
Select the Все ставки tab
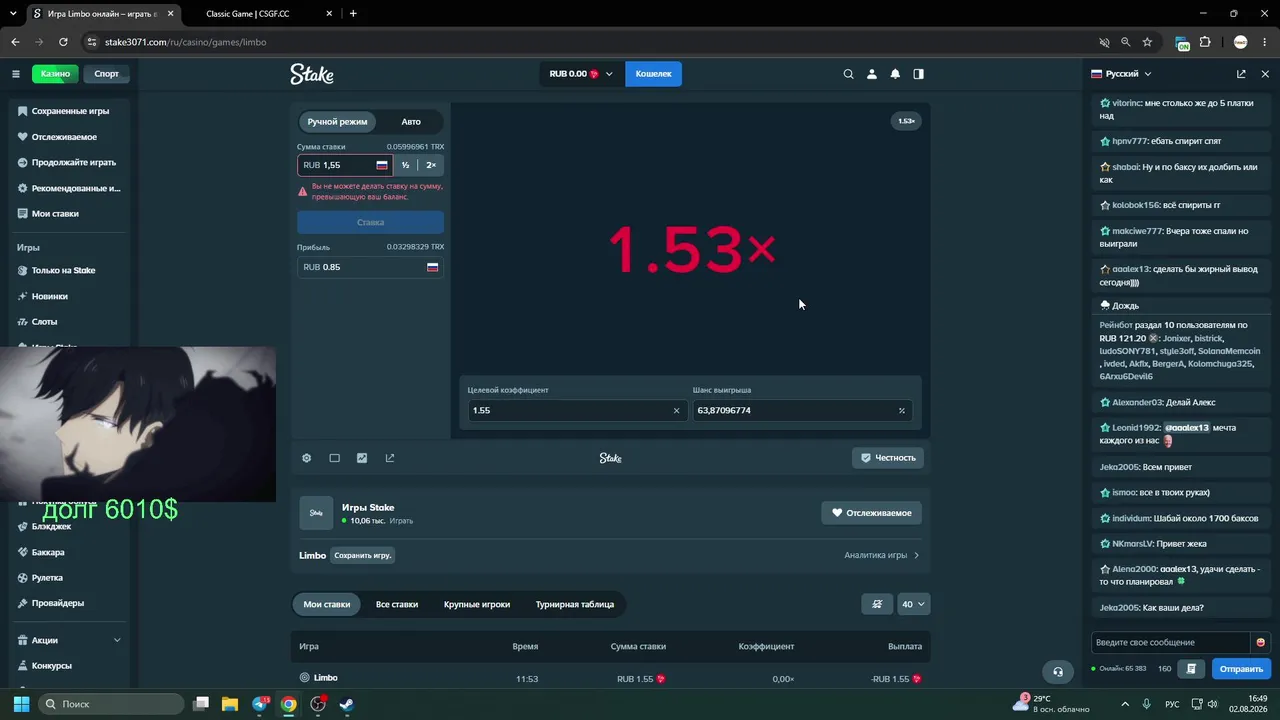click(x=397, y=604)
